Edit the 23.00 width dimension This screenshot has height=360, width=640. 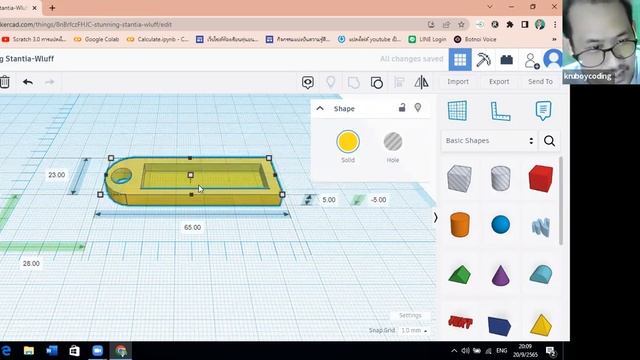[x=56, y=175]
